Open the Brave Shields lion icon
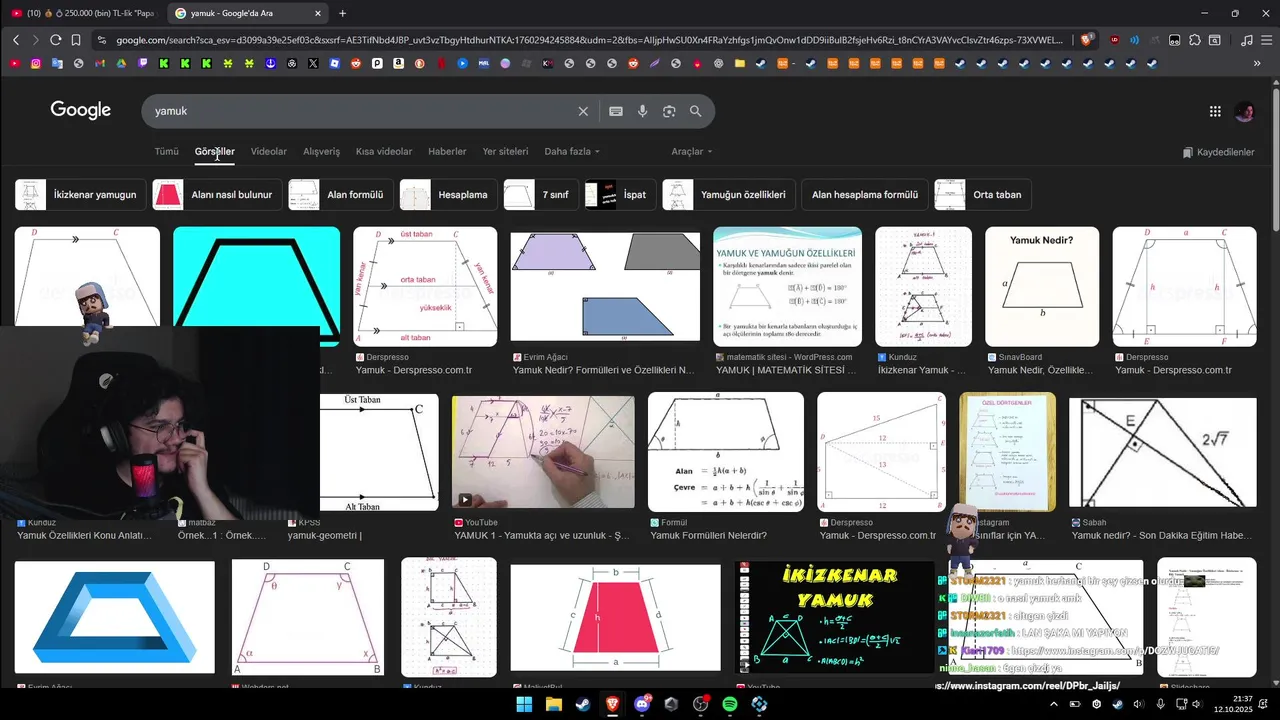The height and width of the screenshot is (720, 1280). pos(1086,40)
